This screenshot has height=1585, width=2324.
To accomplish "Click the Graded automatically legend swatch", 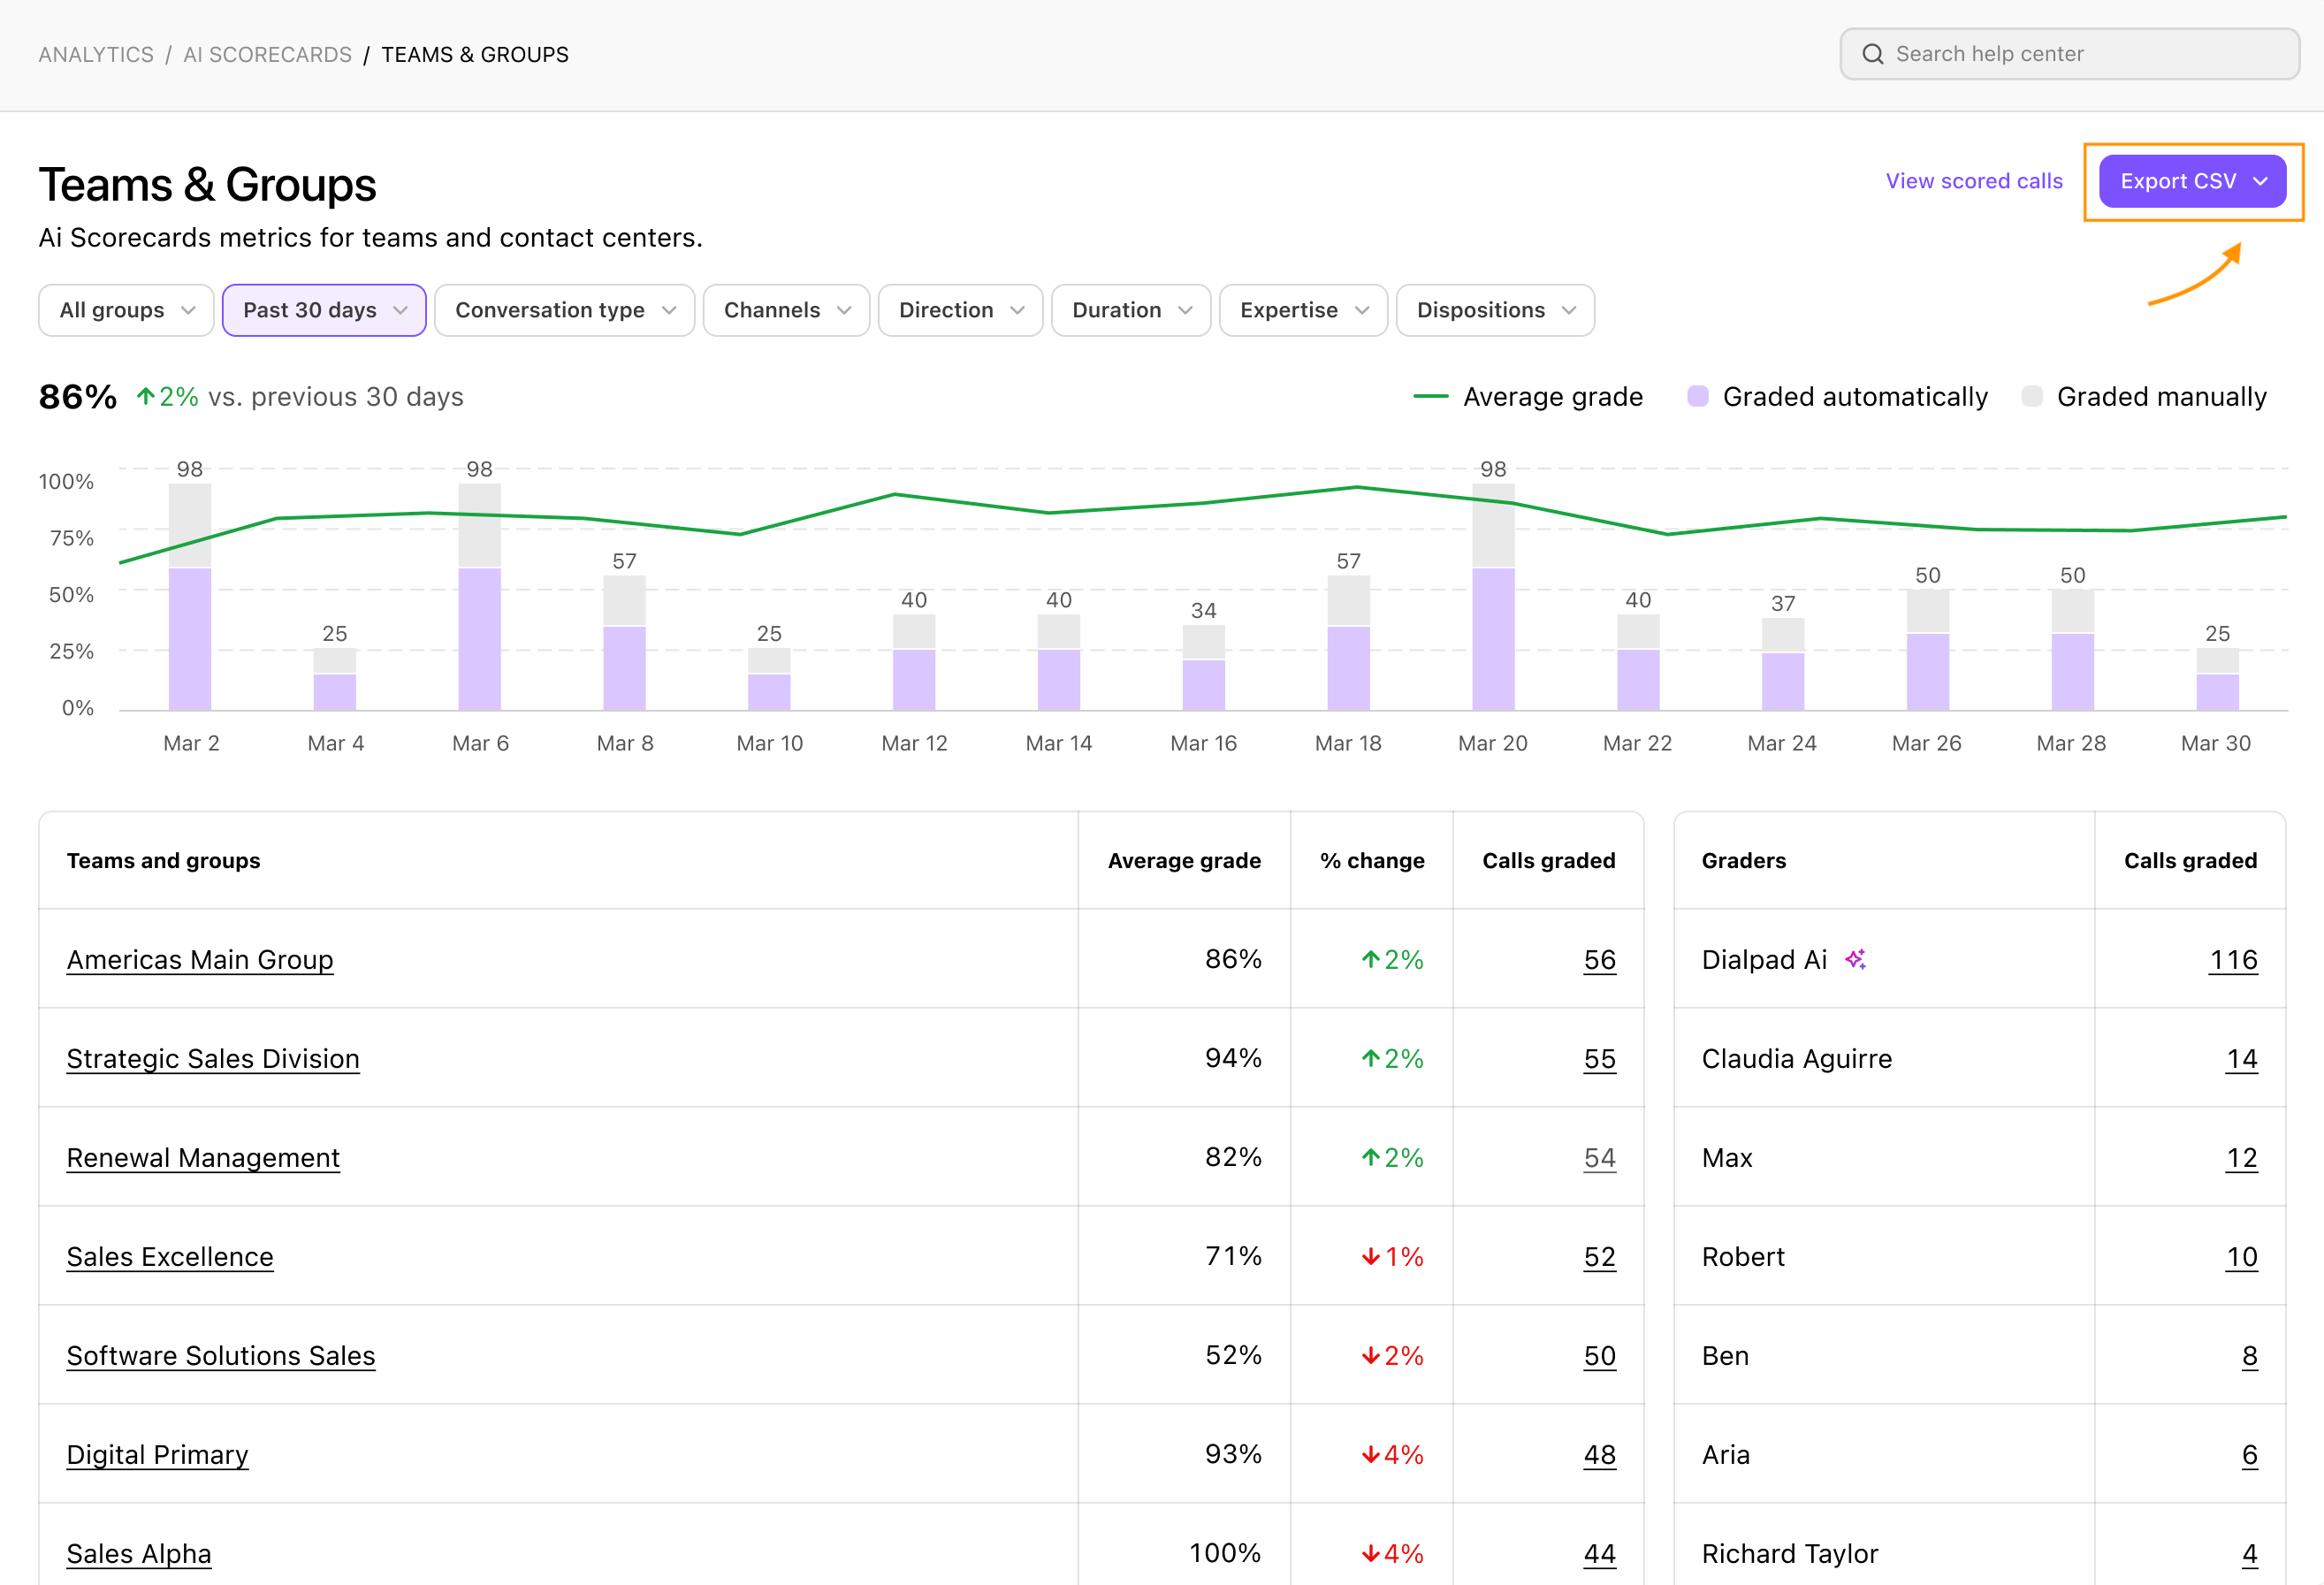I will coord(1697,396).
